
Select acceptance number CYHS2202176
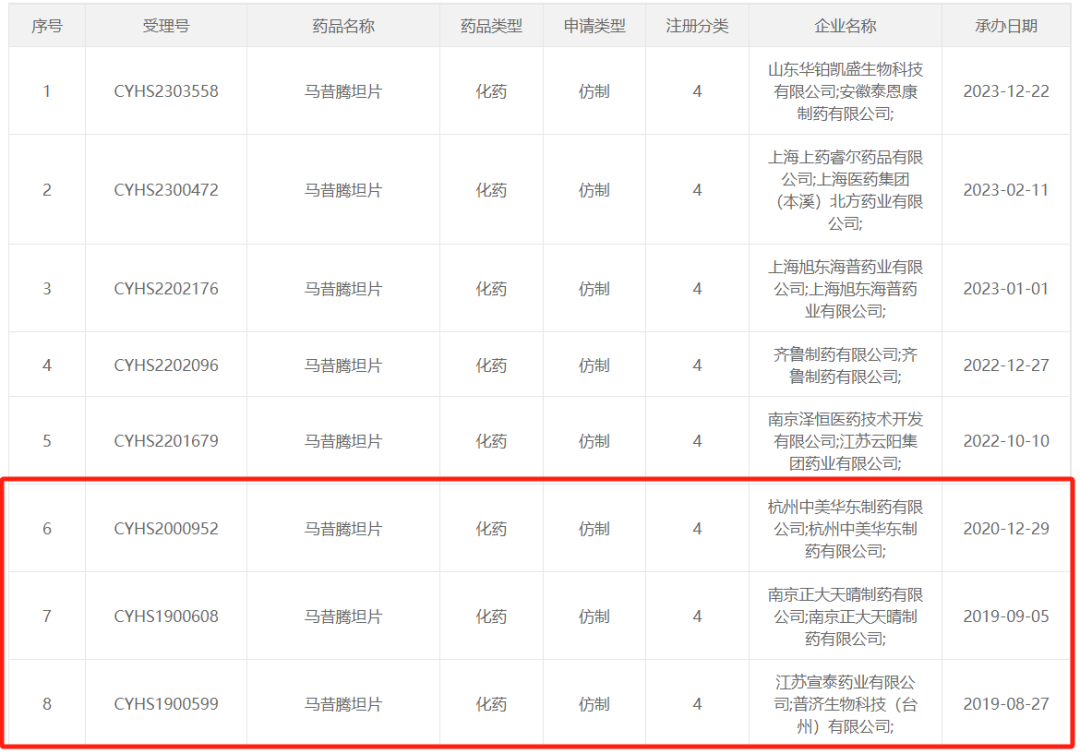tap(166, 289)
